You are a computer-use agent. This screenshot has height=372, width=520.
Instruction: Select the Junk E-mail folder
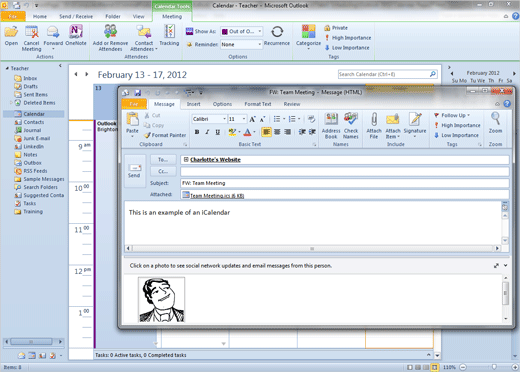point(37,138)
